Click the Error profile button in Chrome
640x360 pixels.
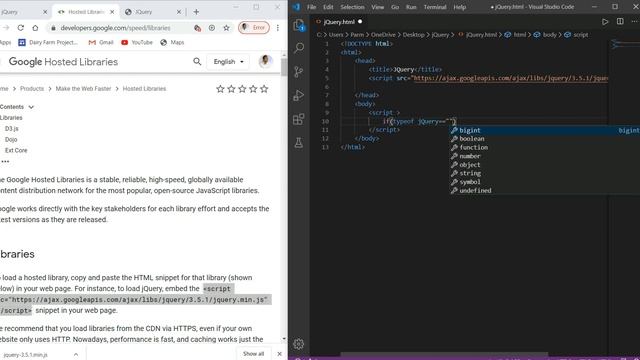coord(254,28)
